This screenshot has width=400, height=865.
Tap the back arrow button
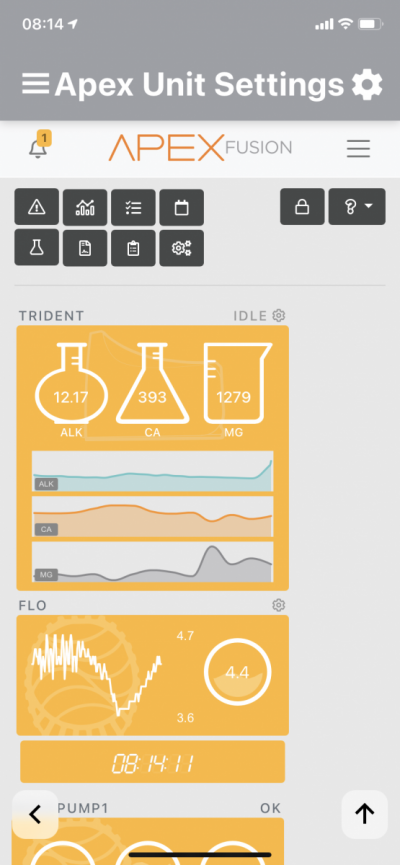coord(35,814)
